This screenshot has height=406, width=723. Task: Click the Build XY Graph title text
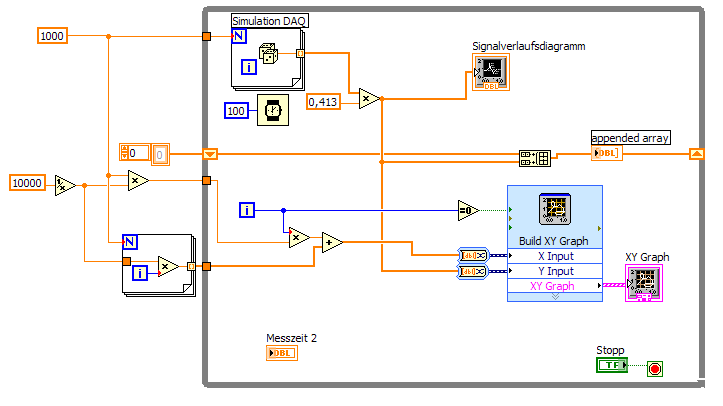[553, 241]
